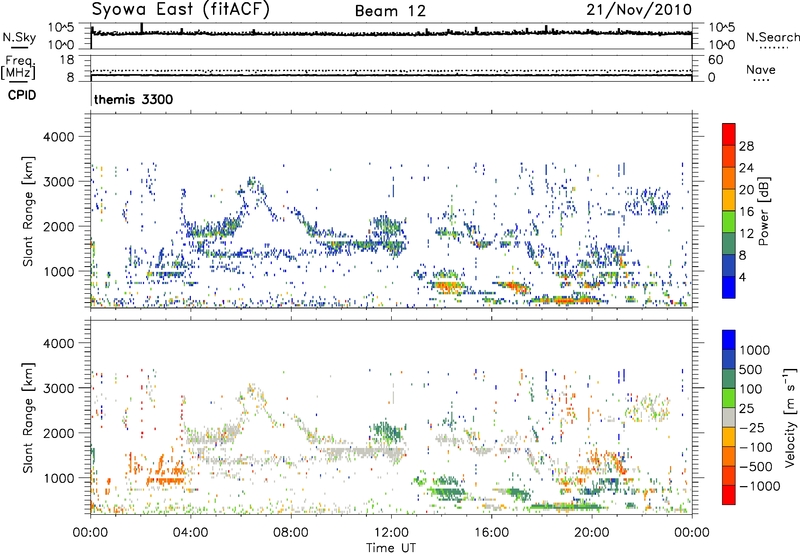Select the '1000' tick in the velocity panel

pyautogui.click(x=58, y=478)
